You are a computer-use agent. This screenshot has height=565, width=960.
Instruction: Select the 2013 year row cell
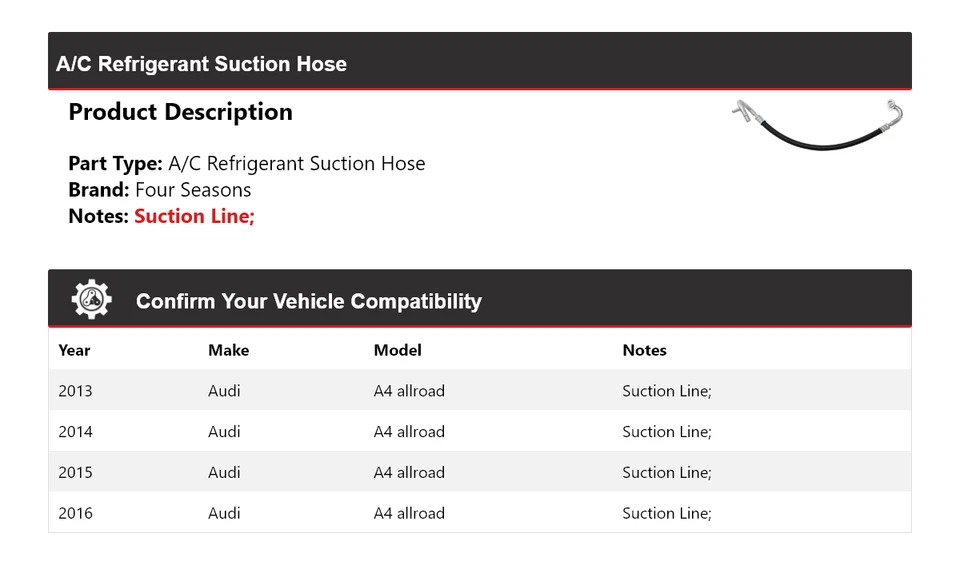[75, 391]
